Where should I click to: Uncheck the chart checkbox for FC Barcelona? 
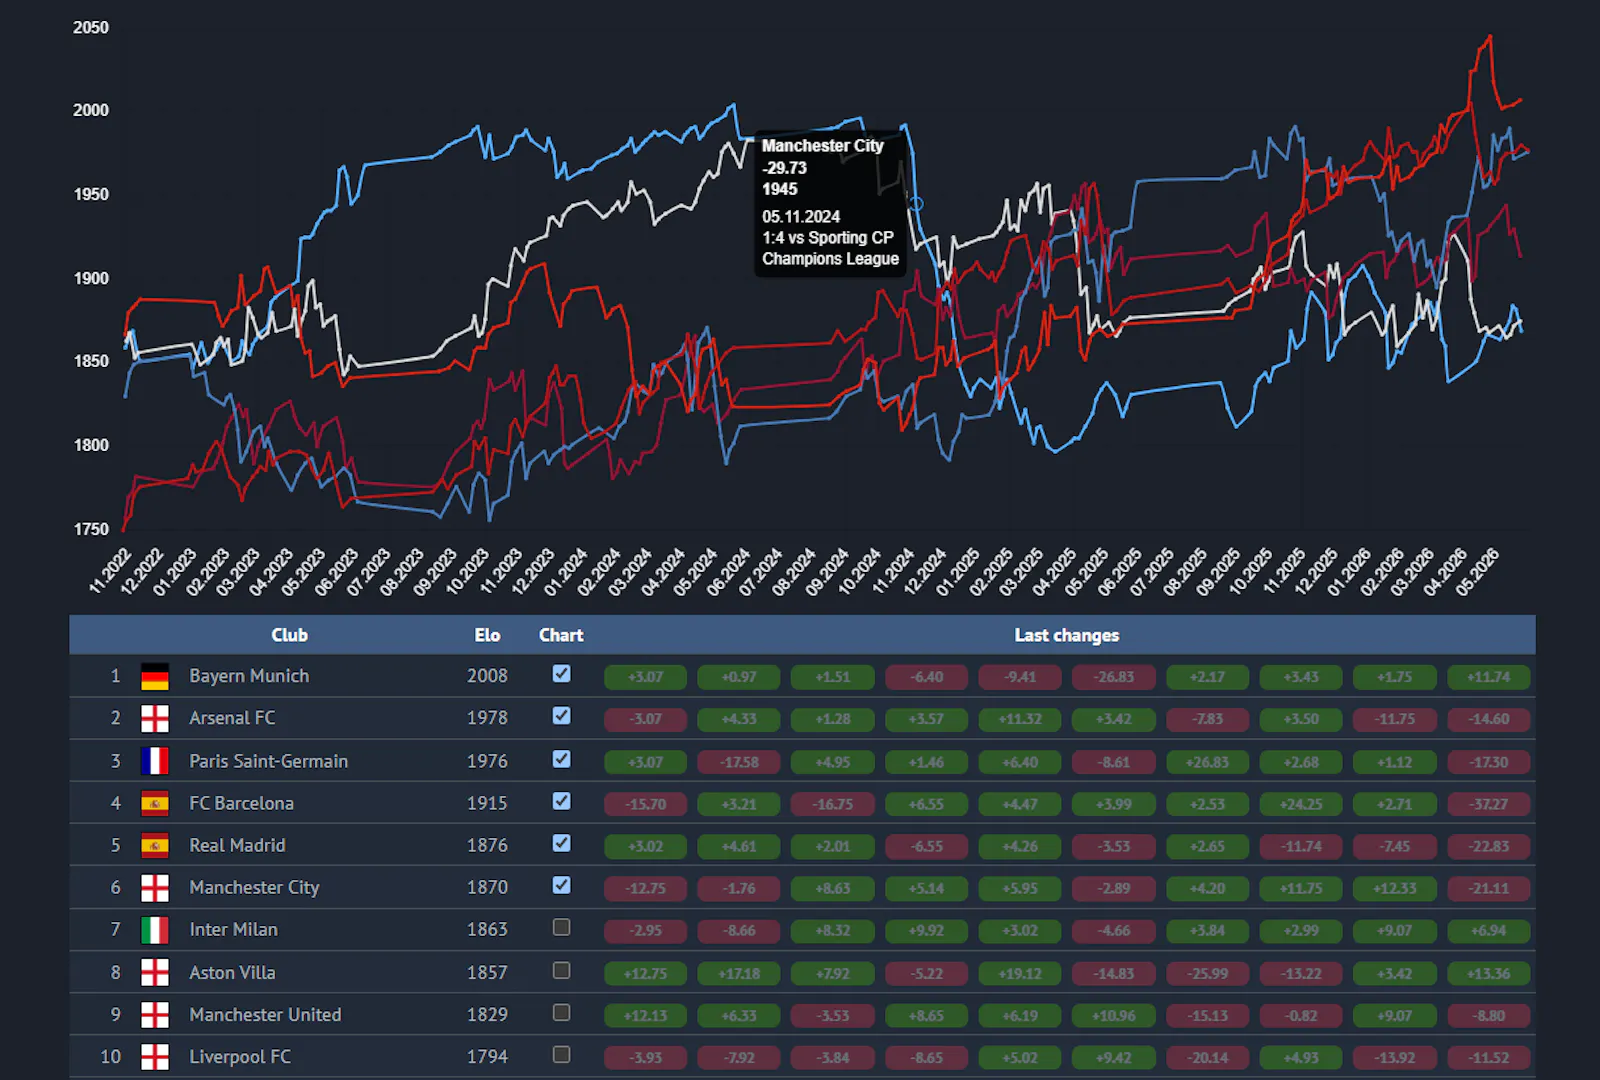click(x=562, y=801)
